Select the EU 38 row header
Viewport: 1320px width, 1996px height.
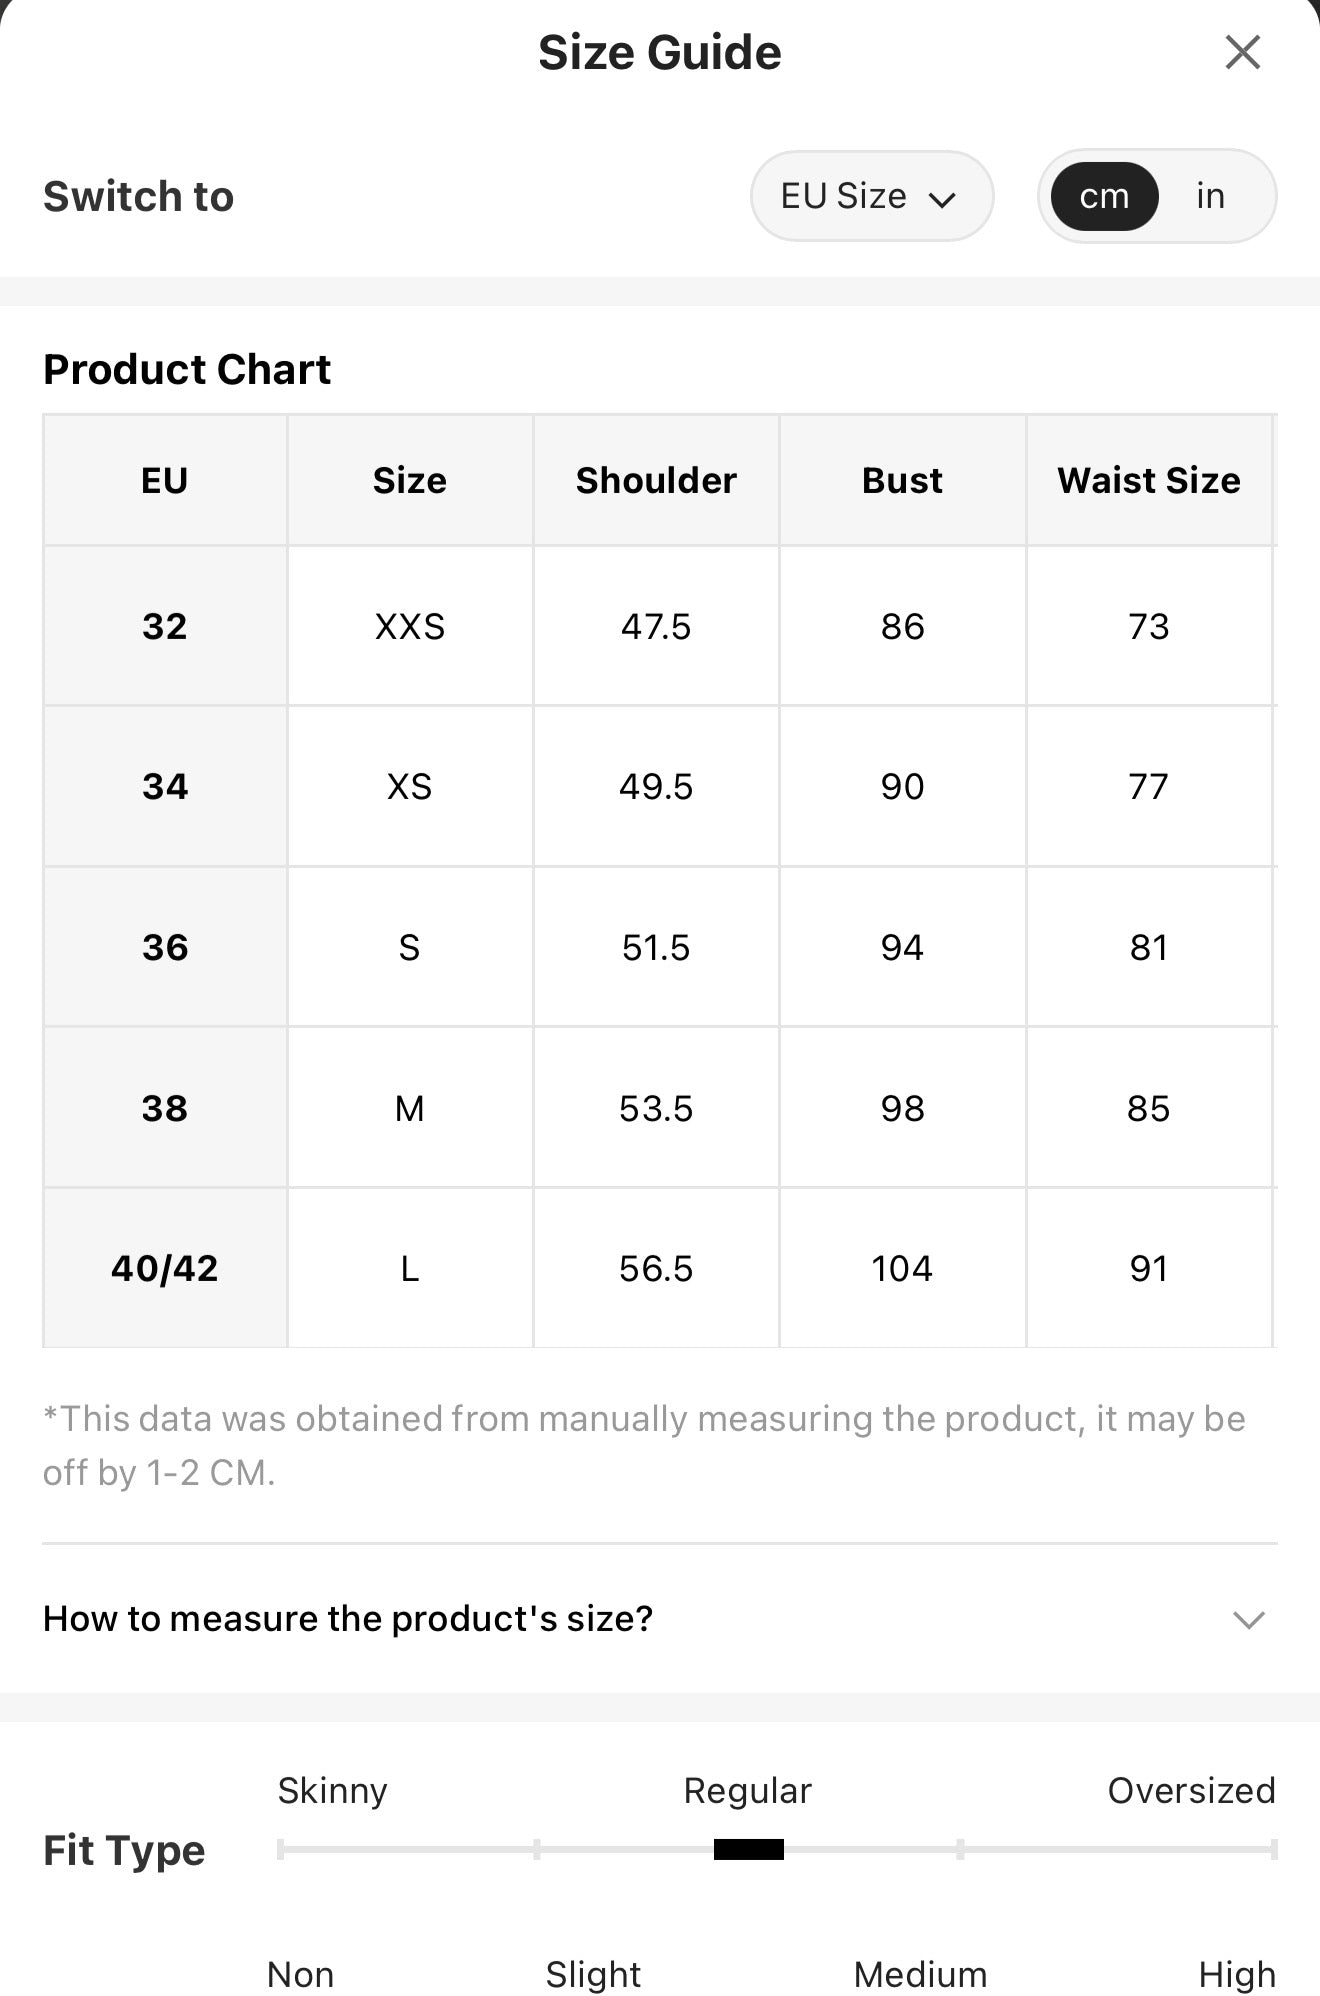165,1108
